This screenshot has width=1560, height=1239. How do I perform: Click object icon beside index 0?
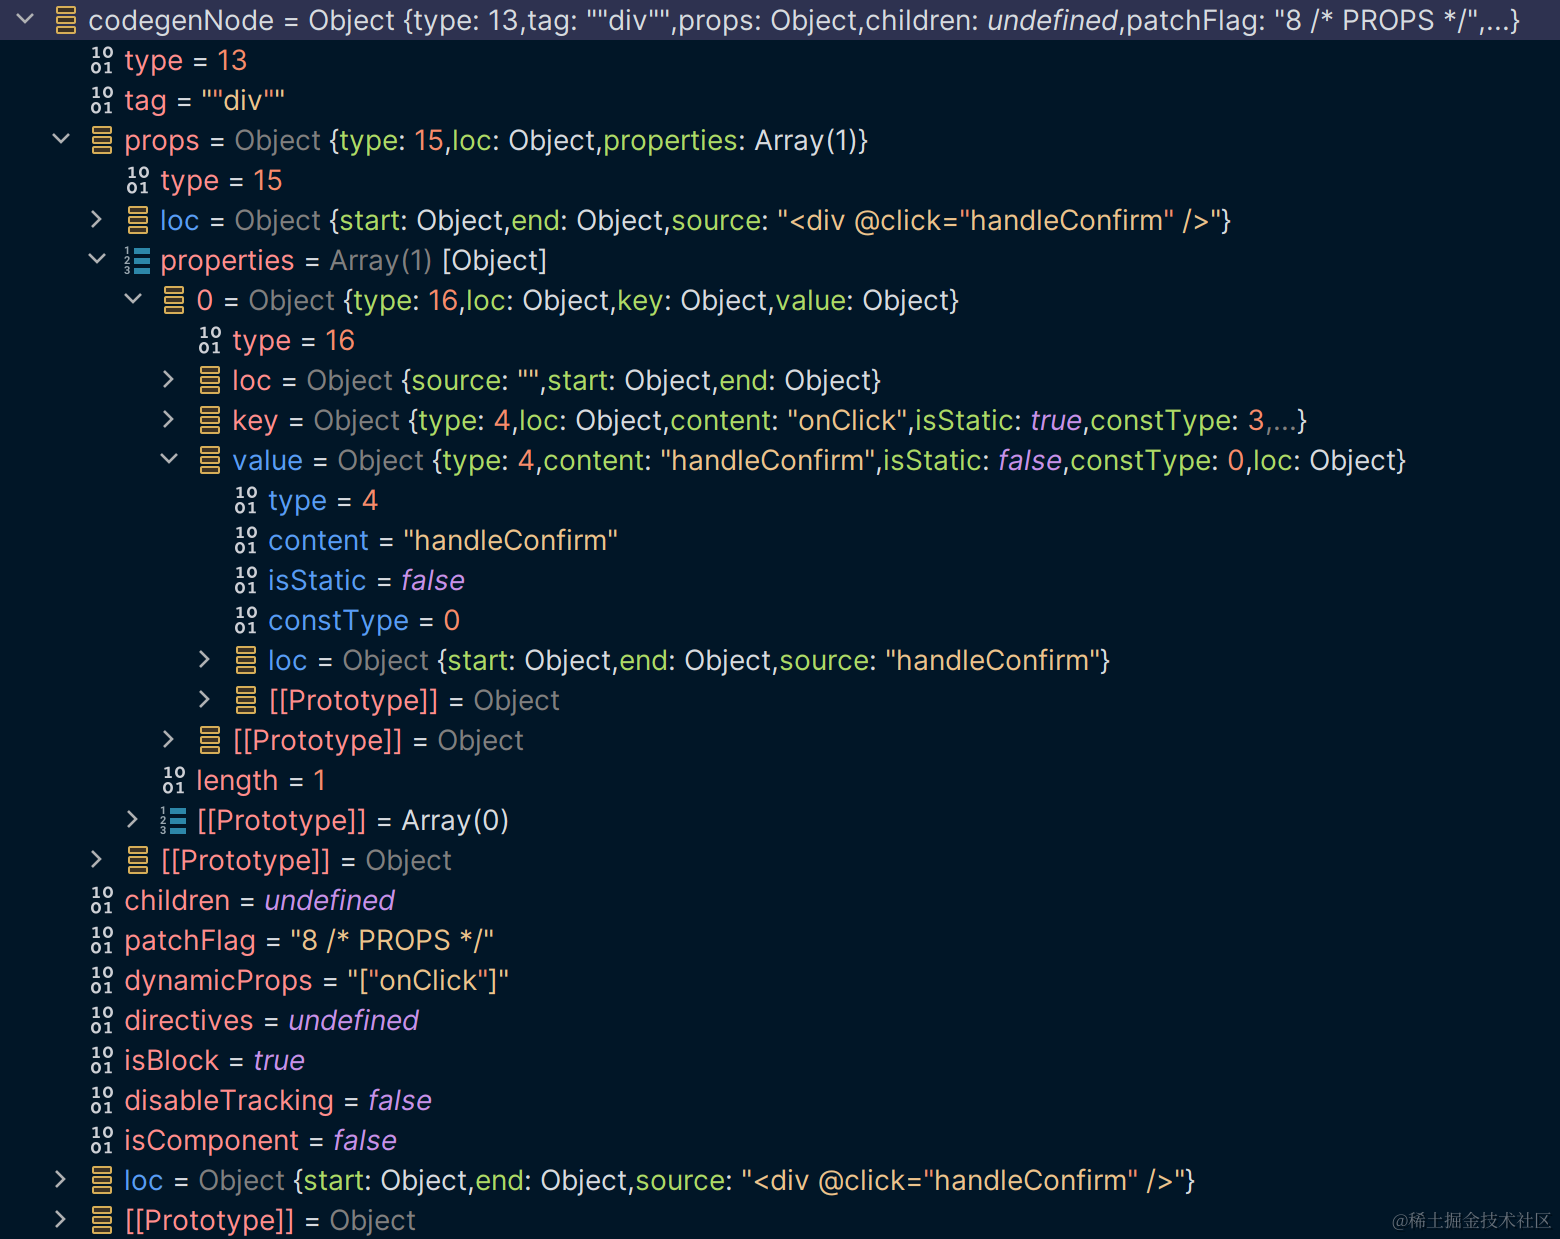point(174,300)
